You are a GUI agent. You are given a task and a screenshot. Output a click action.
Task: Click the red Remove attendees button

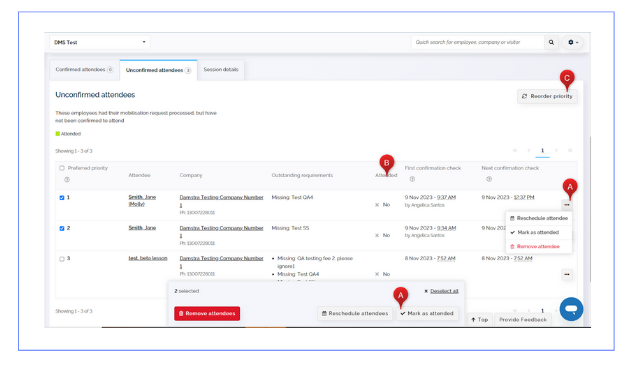207,314
